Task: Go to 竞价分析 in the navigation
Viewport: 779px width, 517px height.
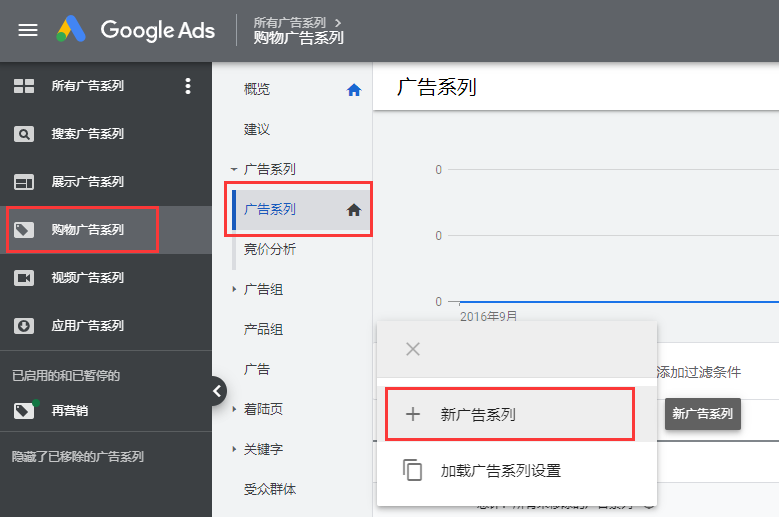Action: coord(269,249)
